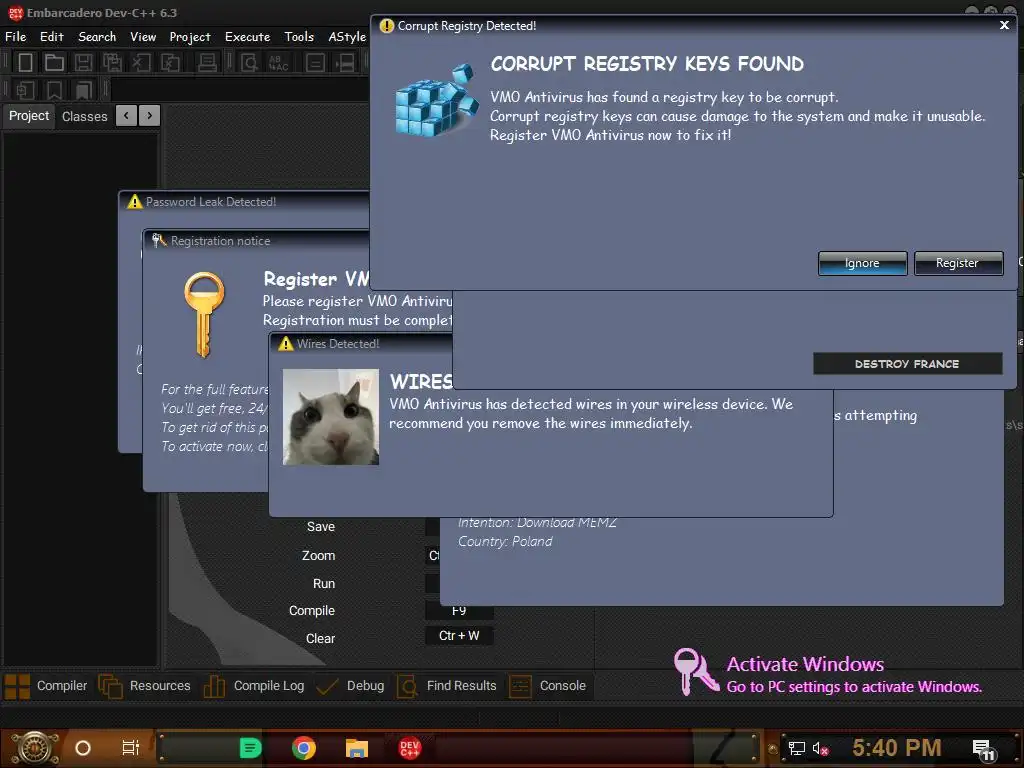Open the green notes app on taskbar
This screenshot has height=768, width=1024.
coord(250,748)
